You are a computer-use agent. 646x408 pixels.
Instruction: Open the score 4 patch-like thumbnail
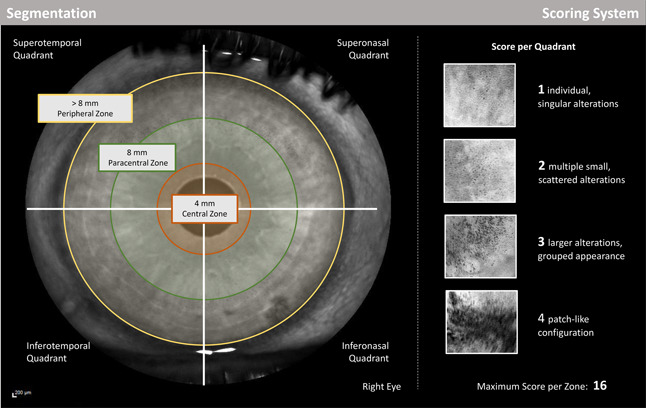tap(481, 322)
